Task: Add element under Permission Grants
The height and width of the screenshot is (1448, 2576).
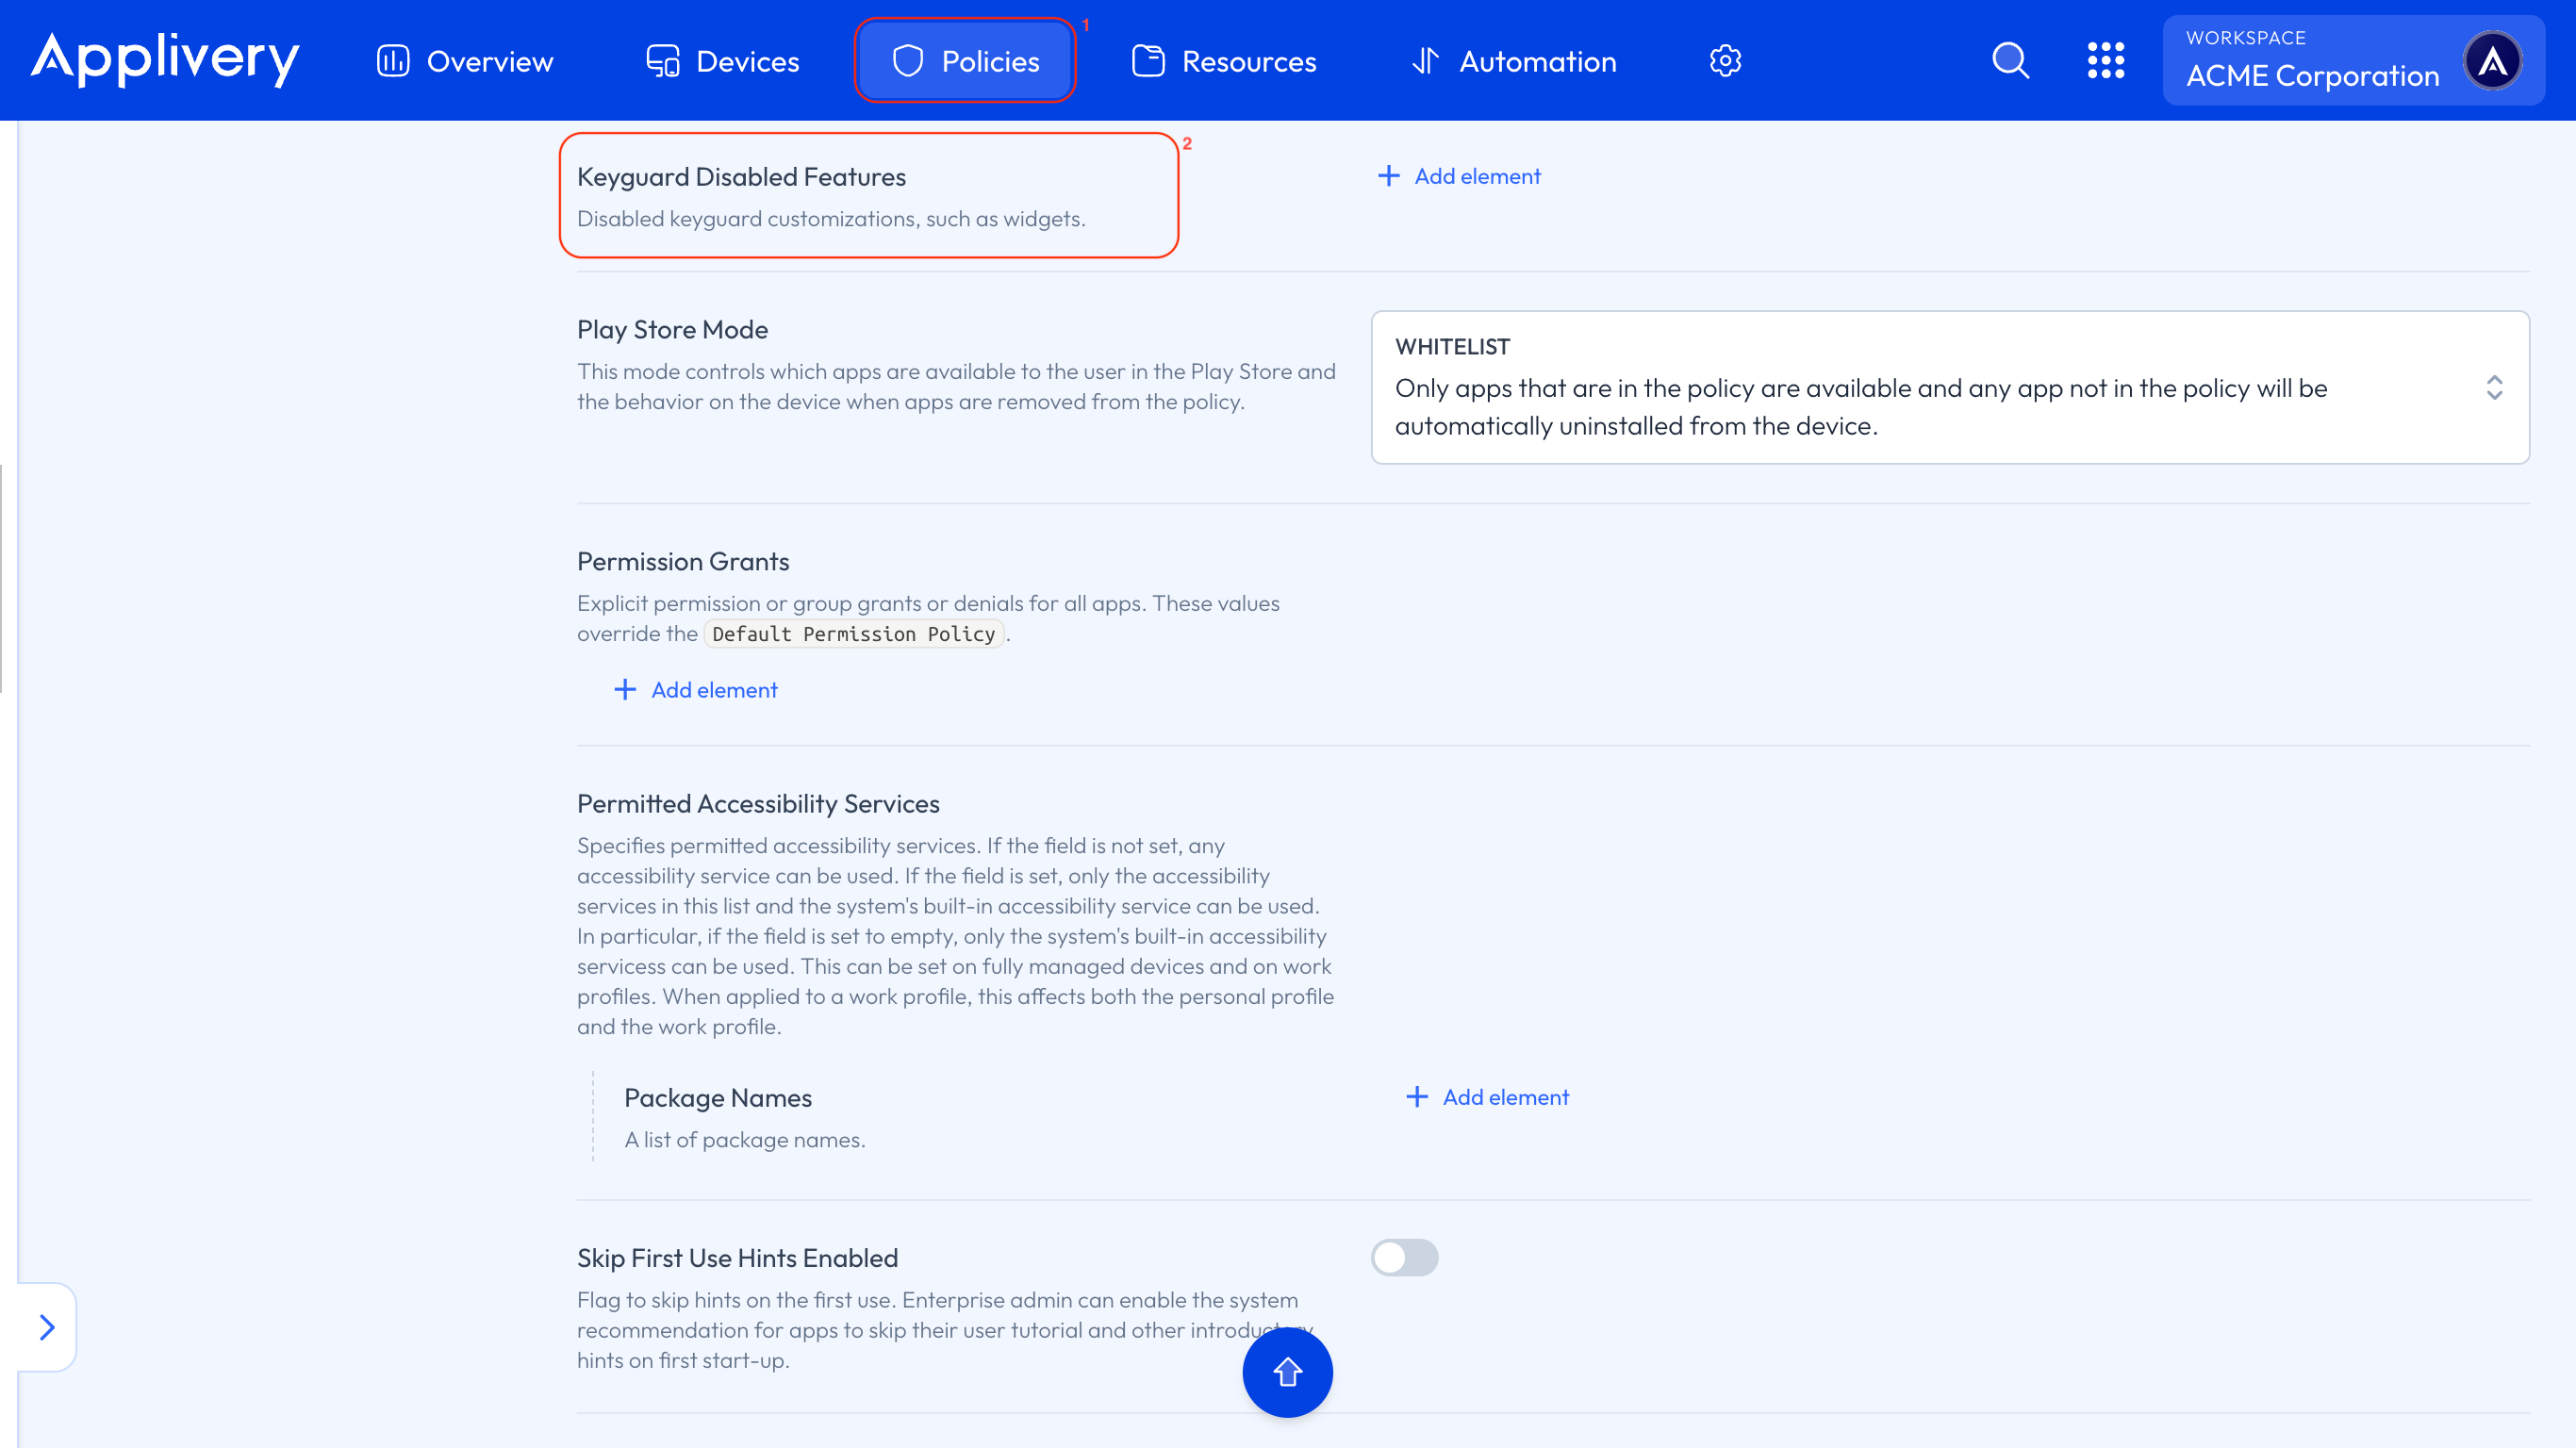Action: [x=695, y=690]
